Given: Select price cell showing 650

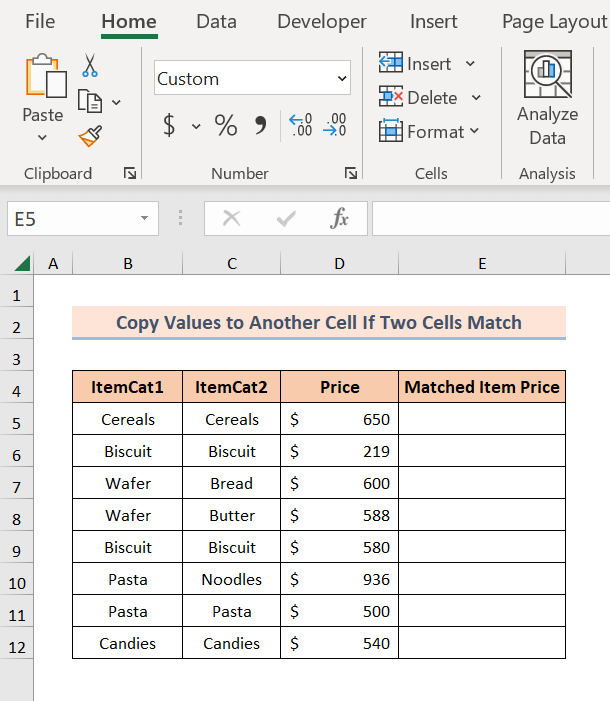Looking at the screenshot, I should point(339,419).
